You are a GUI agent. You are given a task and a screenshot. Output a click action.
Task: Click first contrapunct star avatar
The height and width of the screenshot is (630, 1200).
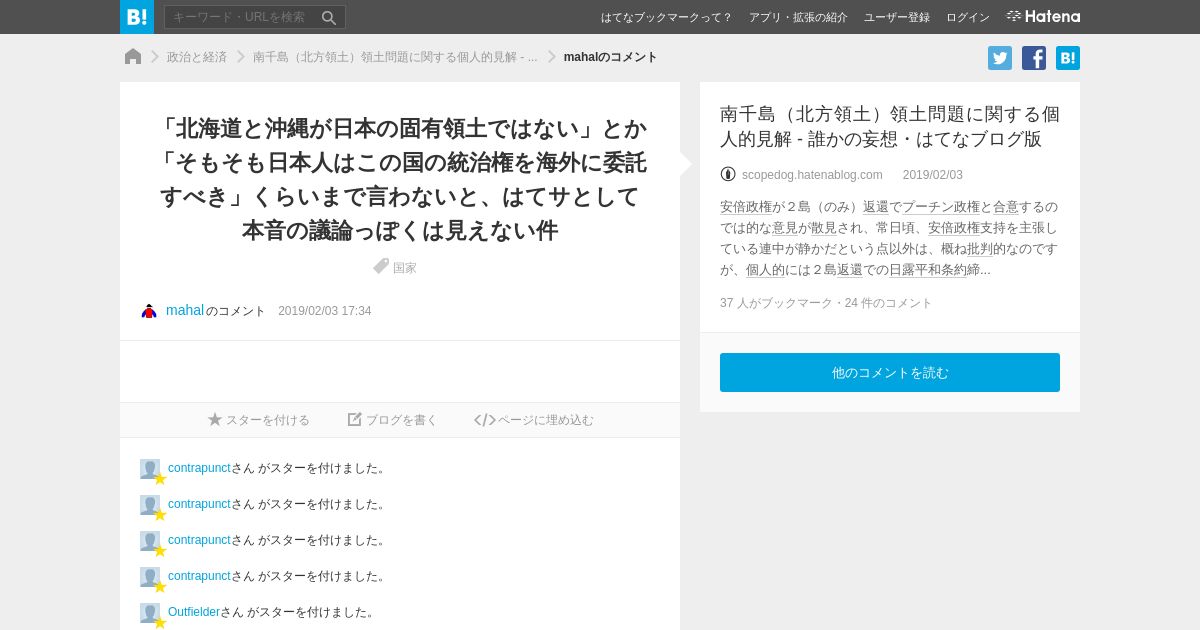(x=152, y=471)
